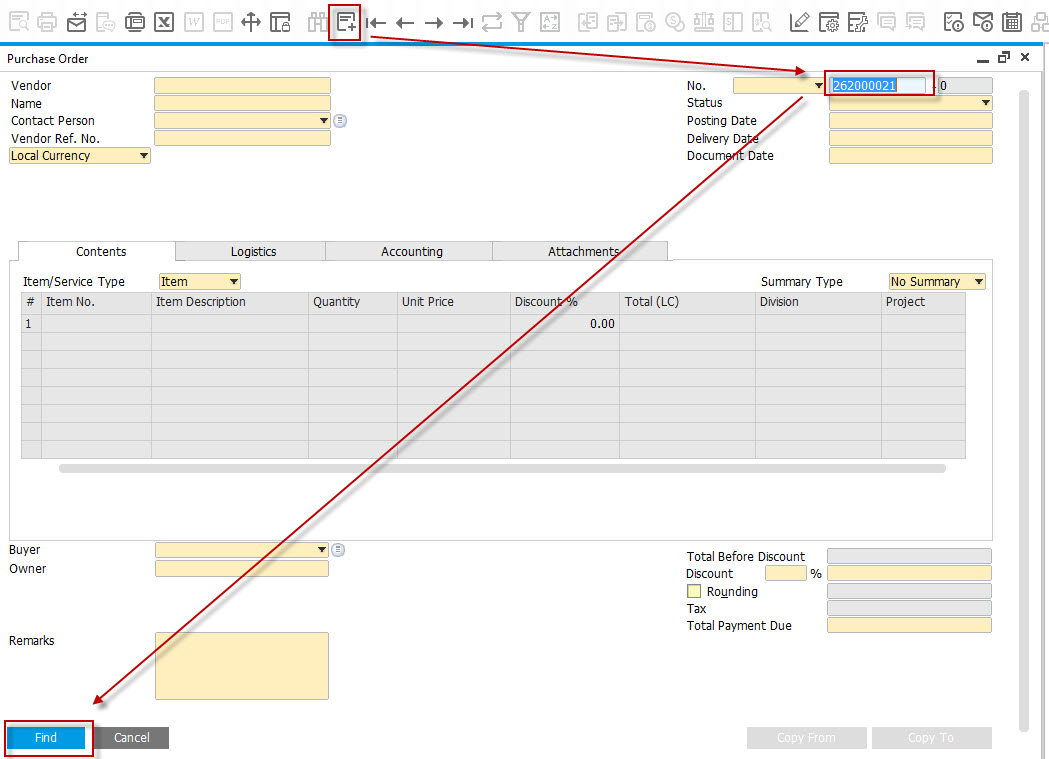Click the Layout Designer pencil icon
Screen dimensions: 1049x759
pos(799,22)
